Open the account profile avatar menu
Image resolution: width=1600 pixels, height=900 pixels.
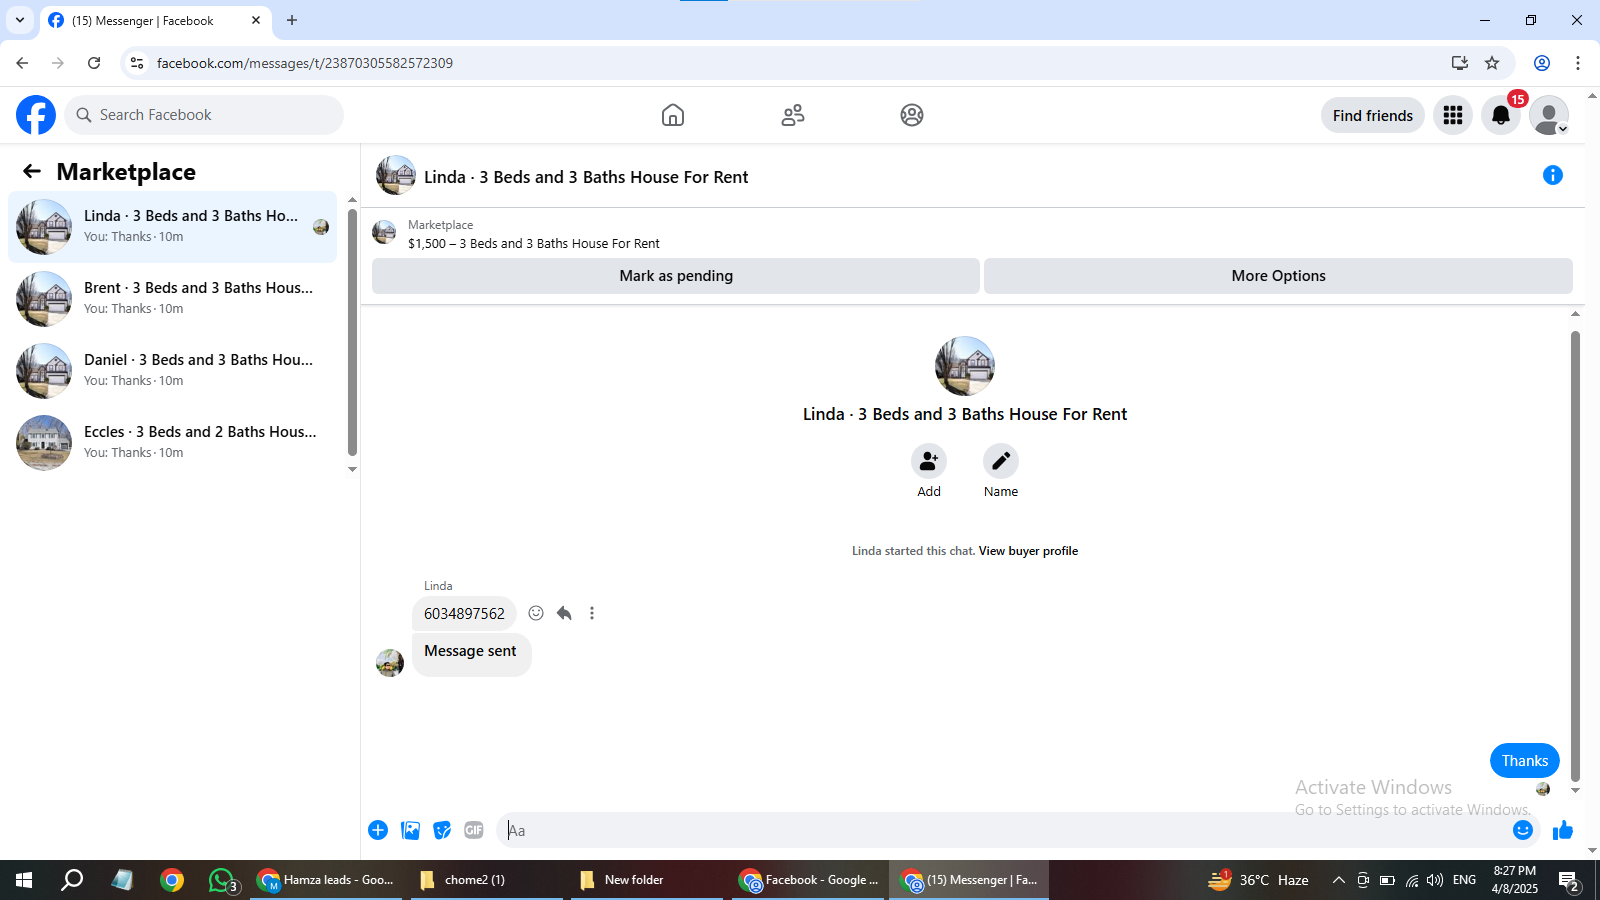click(1549, 115)
